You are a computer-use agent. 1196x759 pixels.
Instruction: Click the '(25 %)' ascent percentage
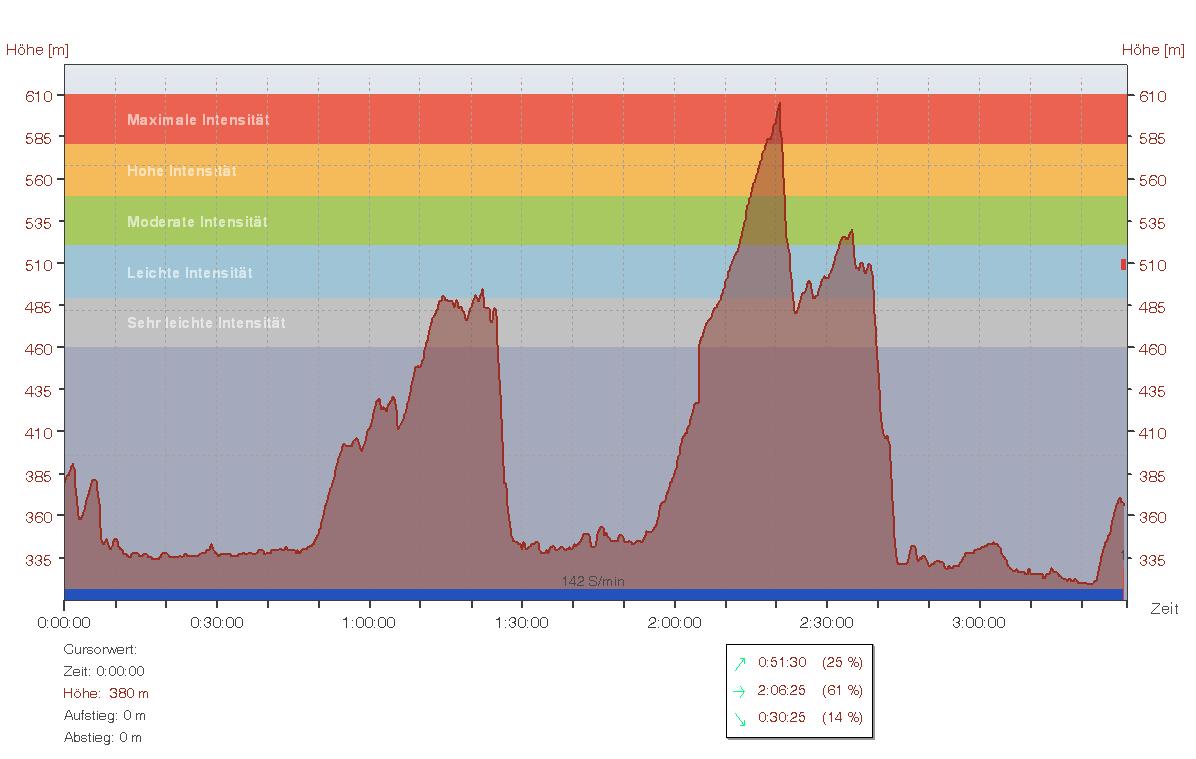pos(842,662)
